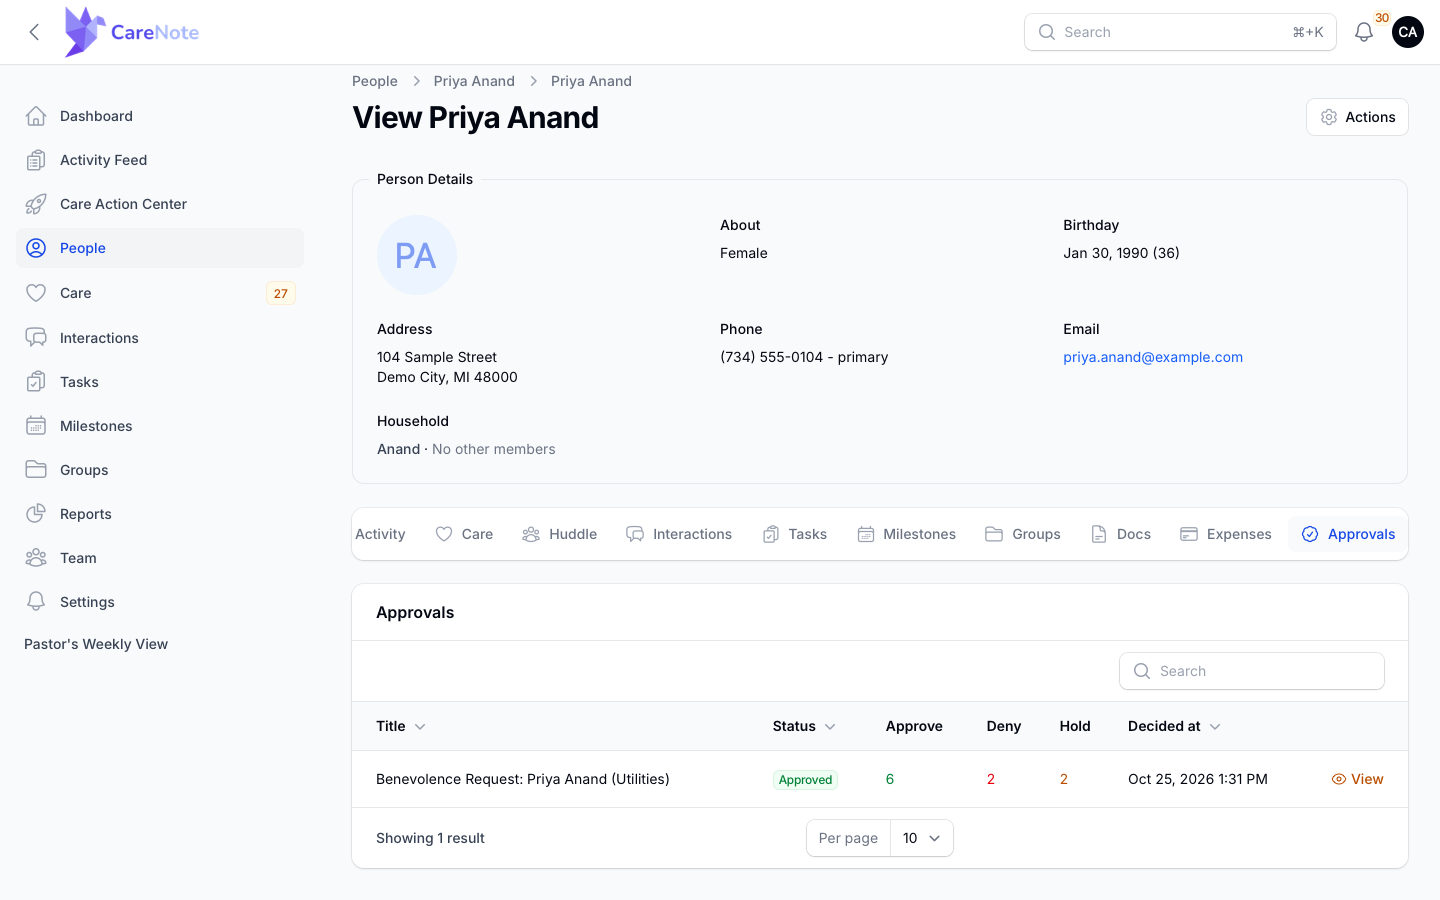Sort by Title column chevron
Viewport: 1440px width, 900px height.
420,727
